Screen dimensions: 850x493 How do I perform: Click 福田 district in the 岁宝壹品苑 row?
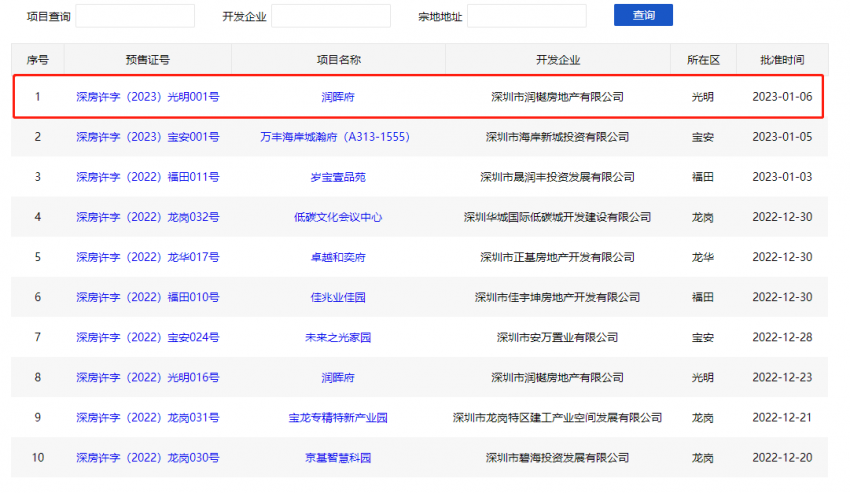click(x=703, y=177)
